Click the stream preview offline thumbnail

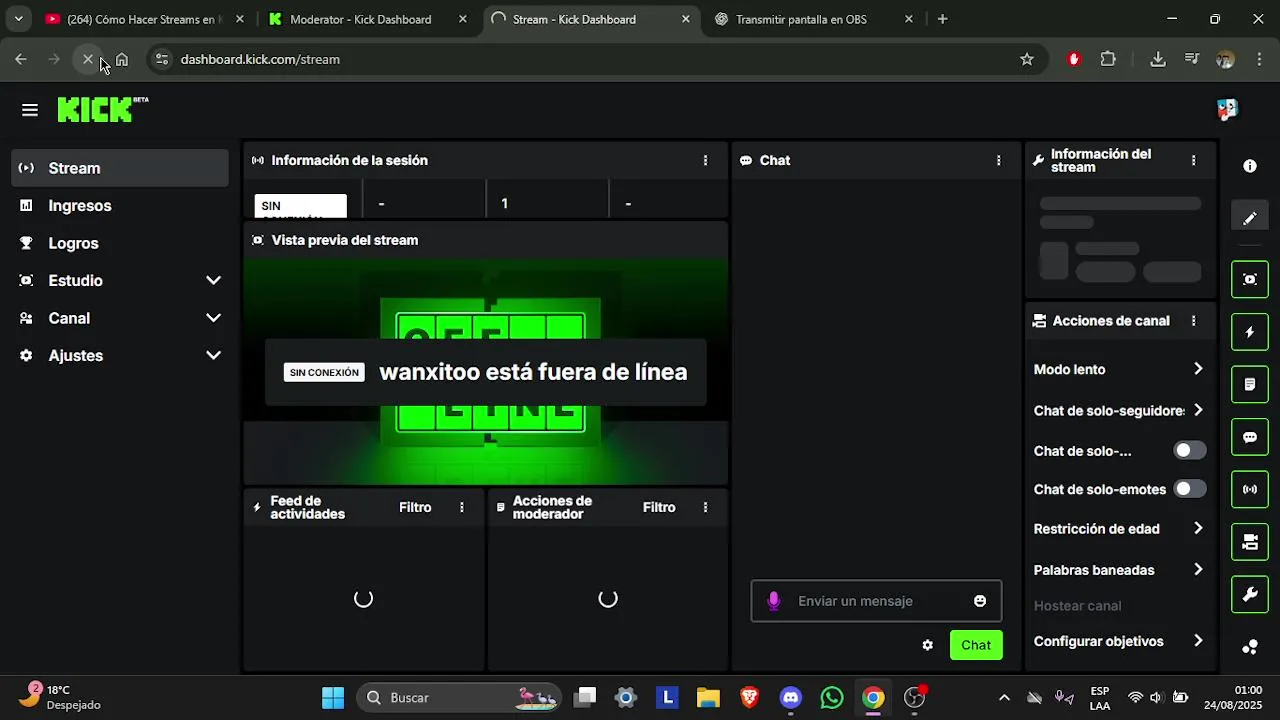coord(486,371)
